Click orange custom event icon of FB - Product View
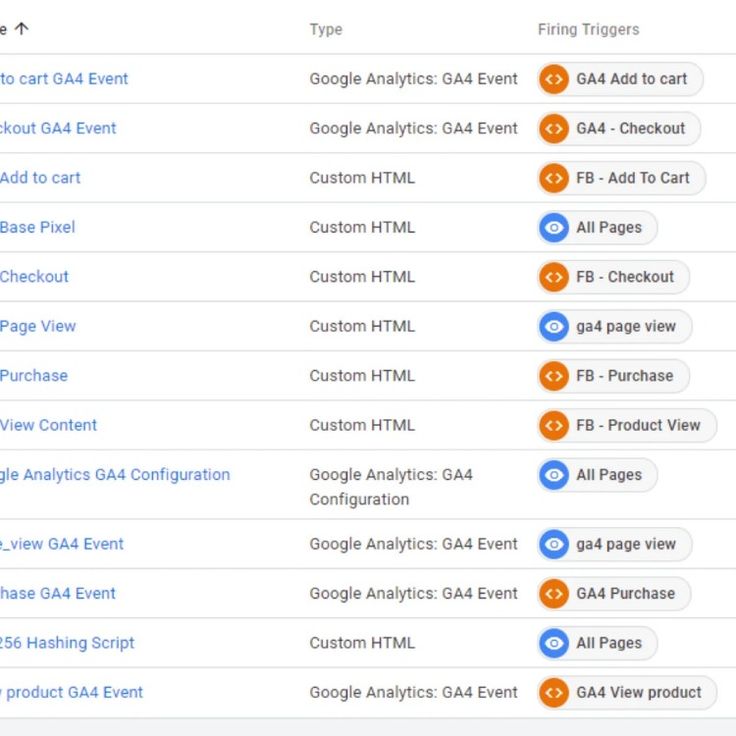736x736 pixels. click(x=554, y=425)
